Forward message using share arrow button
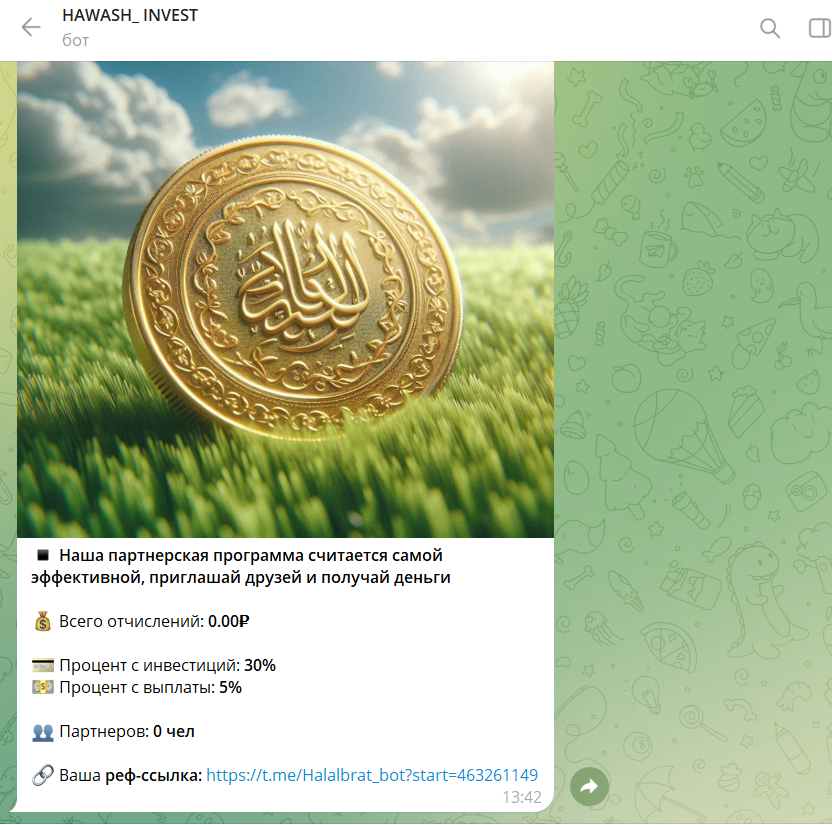This screenshot has height=825, width=832. pos(589,786)
